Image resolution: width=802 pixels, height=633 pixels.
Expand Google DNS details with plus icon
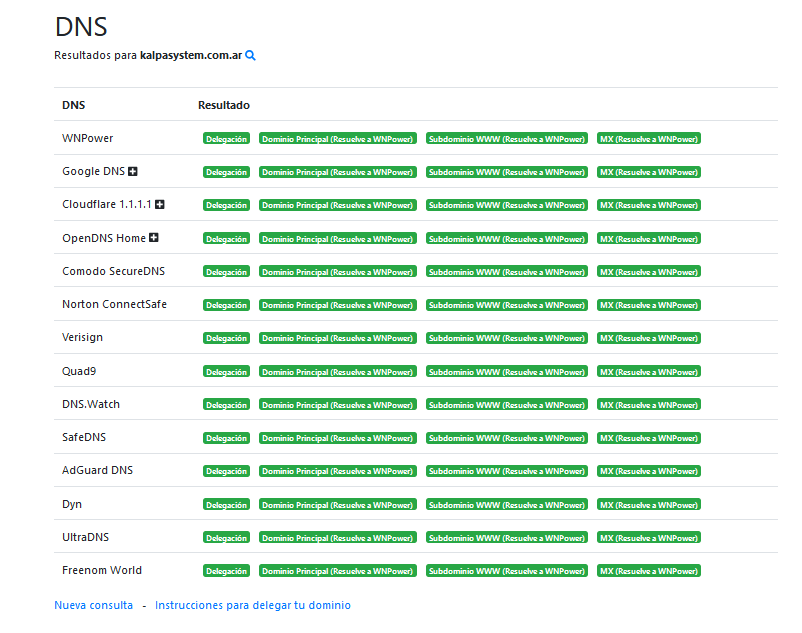point(133,171)
